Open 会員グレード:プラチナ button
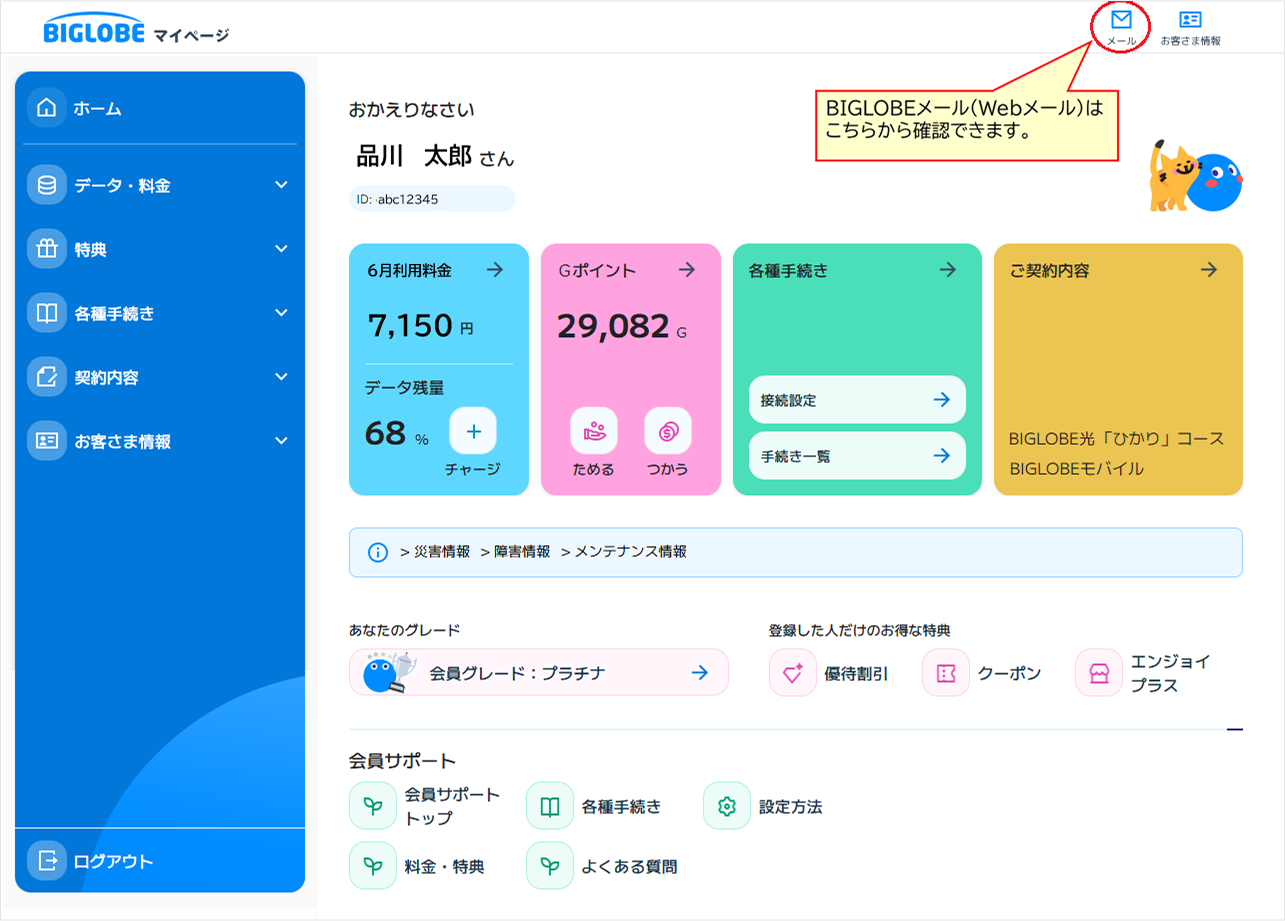Image resolution: width=1285 pixels, height=921 pixels. point(539,672)
